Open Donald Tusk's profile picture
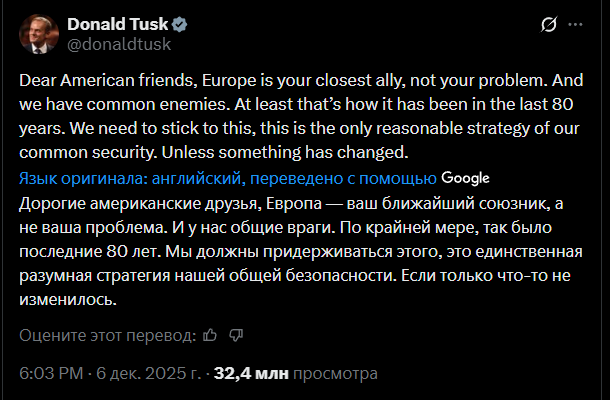Viewport: 610px width, 400px height. coord(38,34)
